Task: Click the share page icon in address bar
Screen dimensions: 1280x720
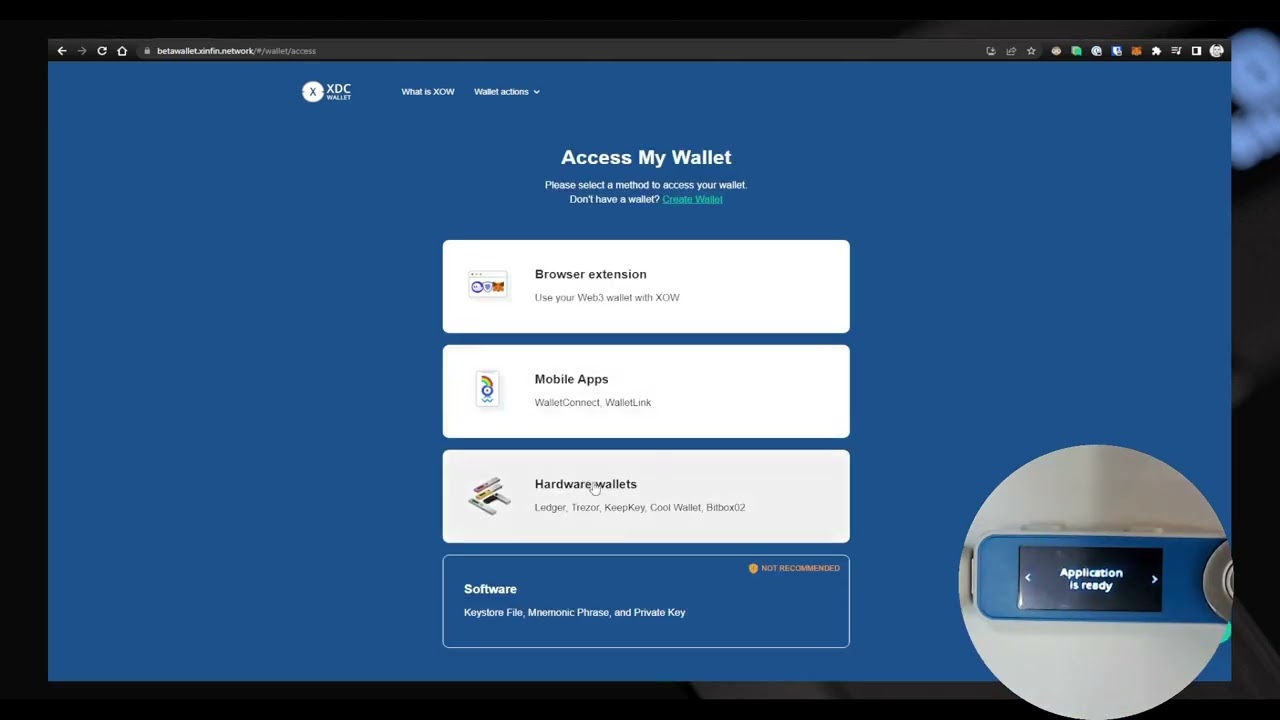Action: [1011, 51]
